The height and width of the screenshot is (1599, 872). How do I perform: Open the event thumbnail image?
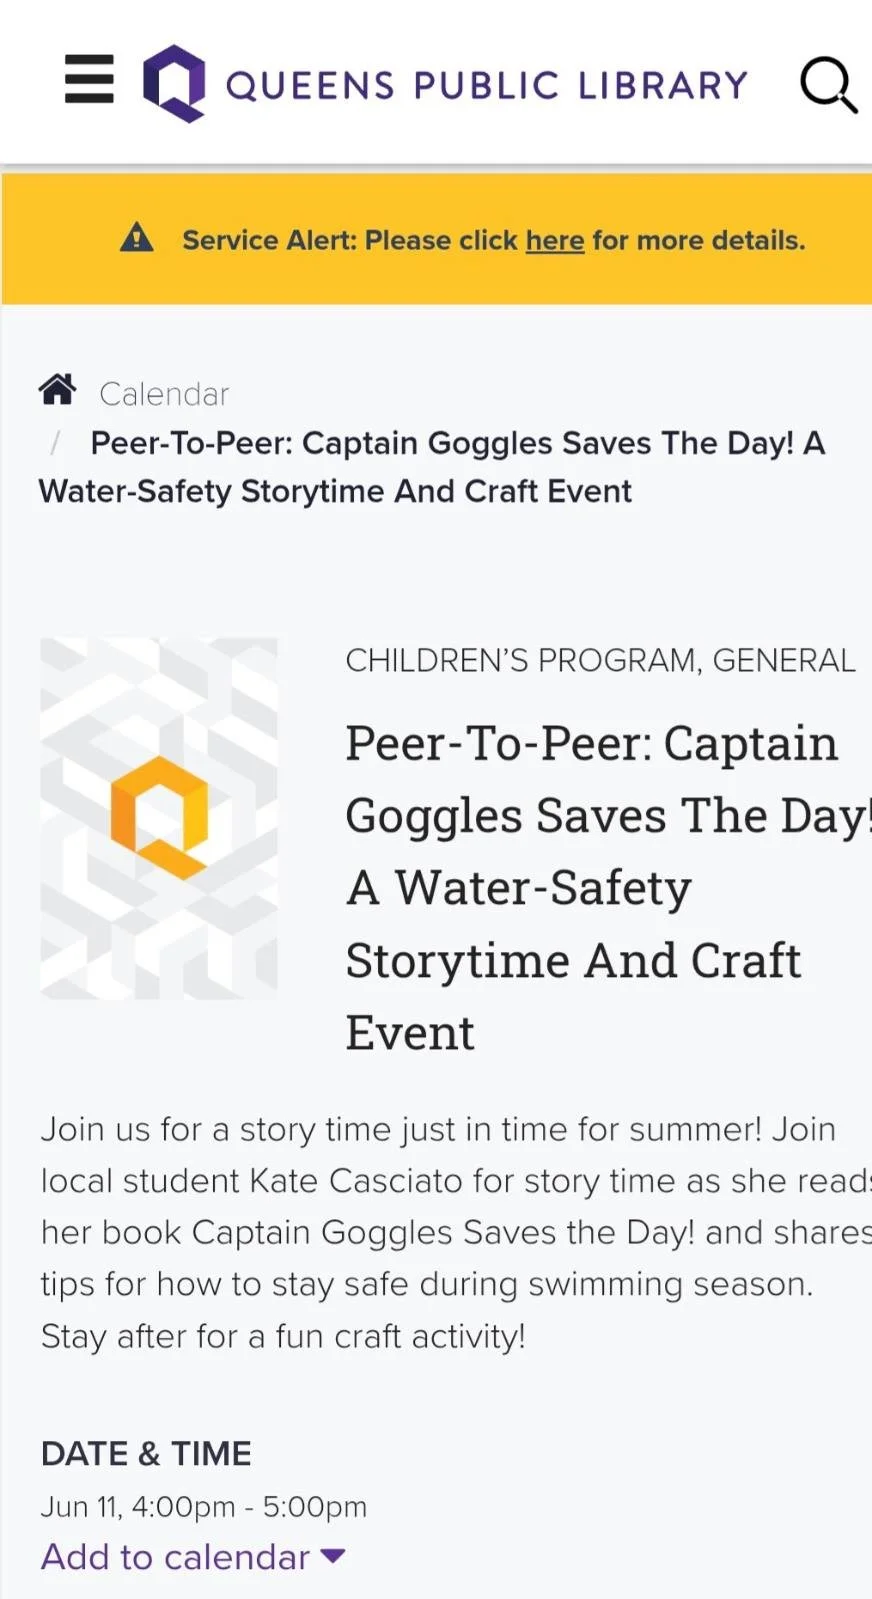[x=159, y=818]
